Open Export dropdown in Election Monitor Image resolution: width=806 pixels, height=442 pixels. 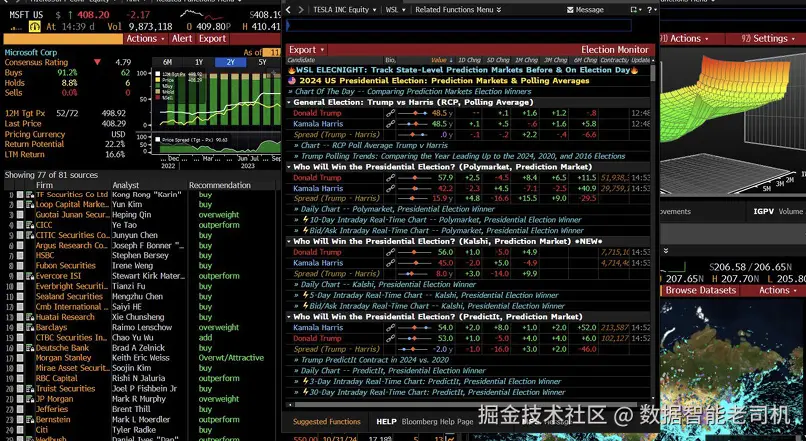(x=307, y=50)
